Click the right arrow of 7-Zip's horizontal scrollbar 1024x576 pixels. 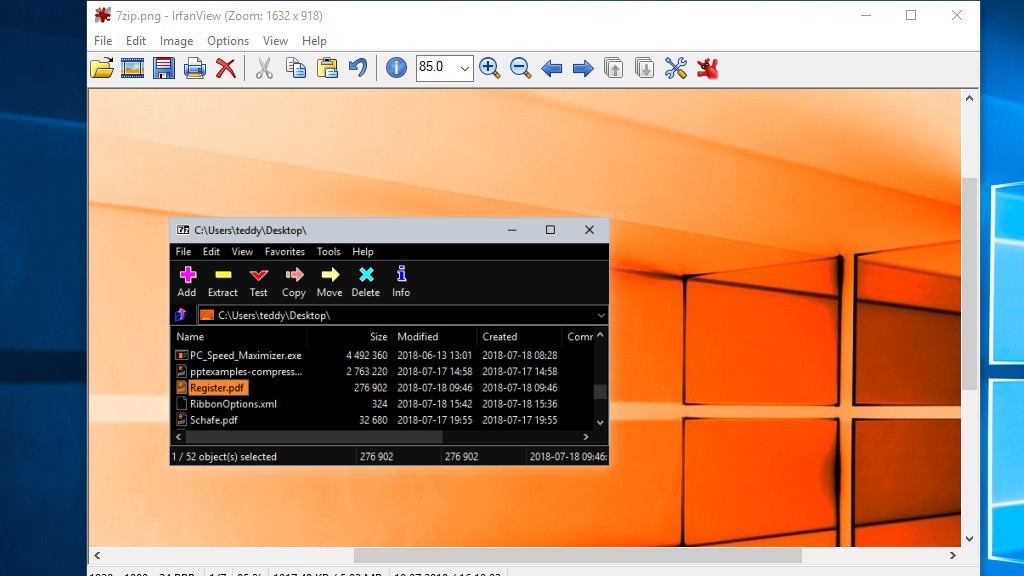coord(586,437)
